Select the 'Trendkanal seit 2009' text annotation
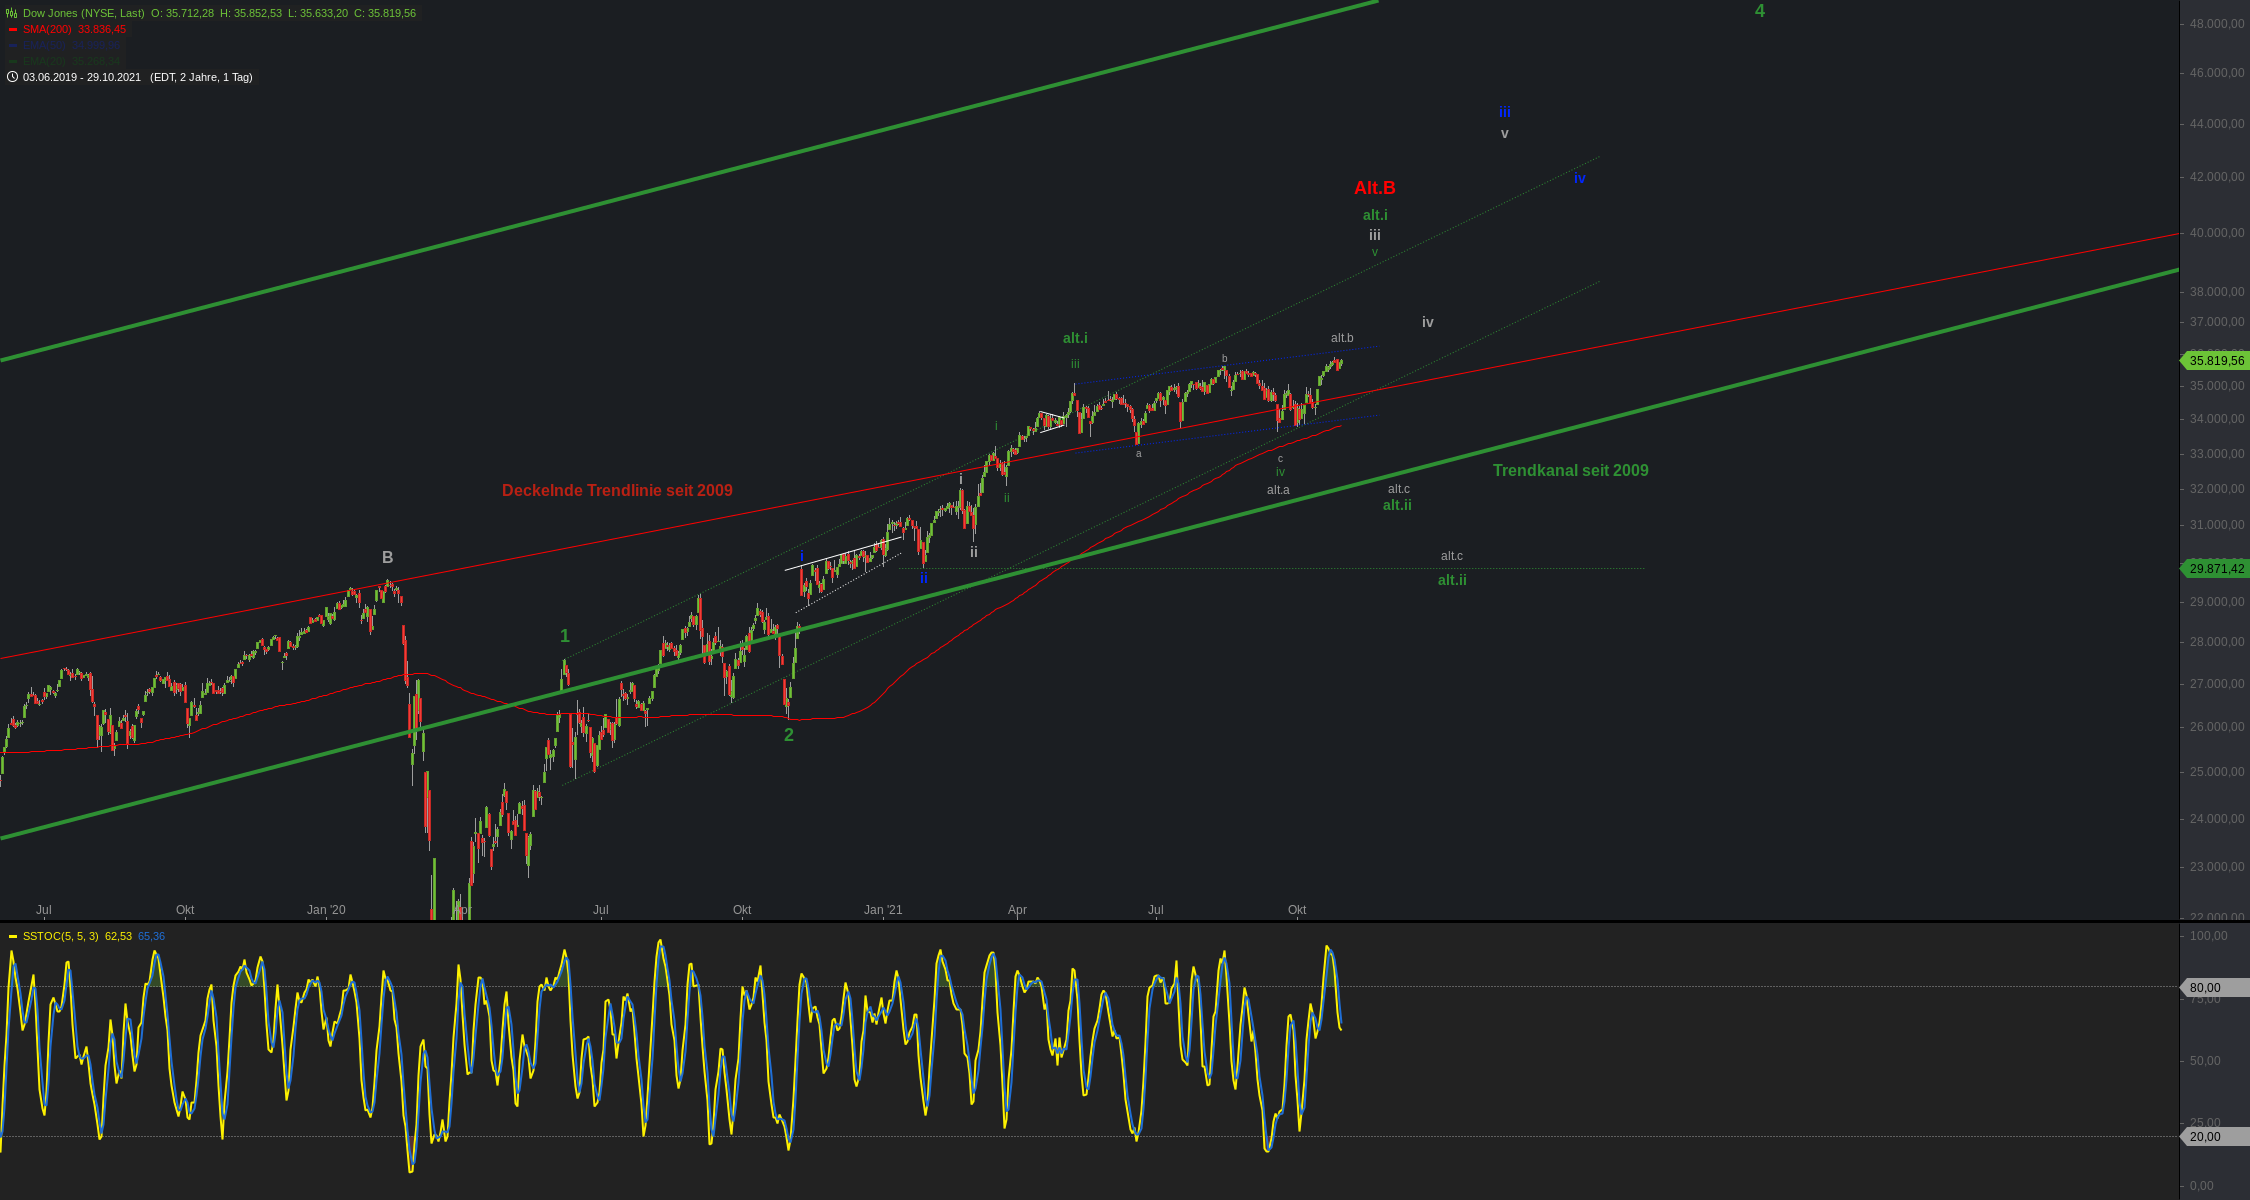The width and height of the screenshot is (2250, 1200). [x=1570, y=470]
